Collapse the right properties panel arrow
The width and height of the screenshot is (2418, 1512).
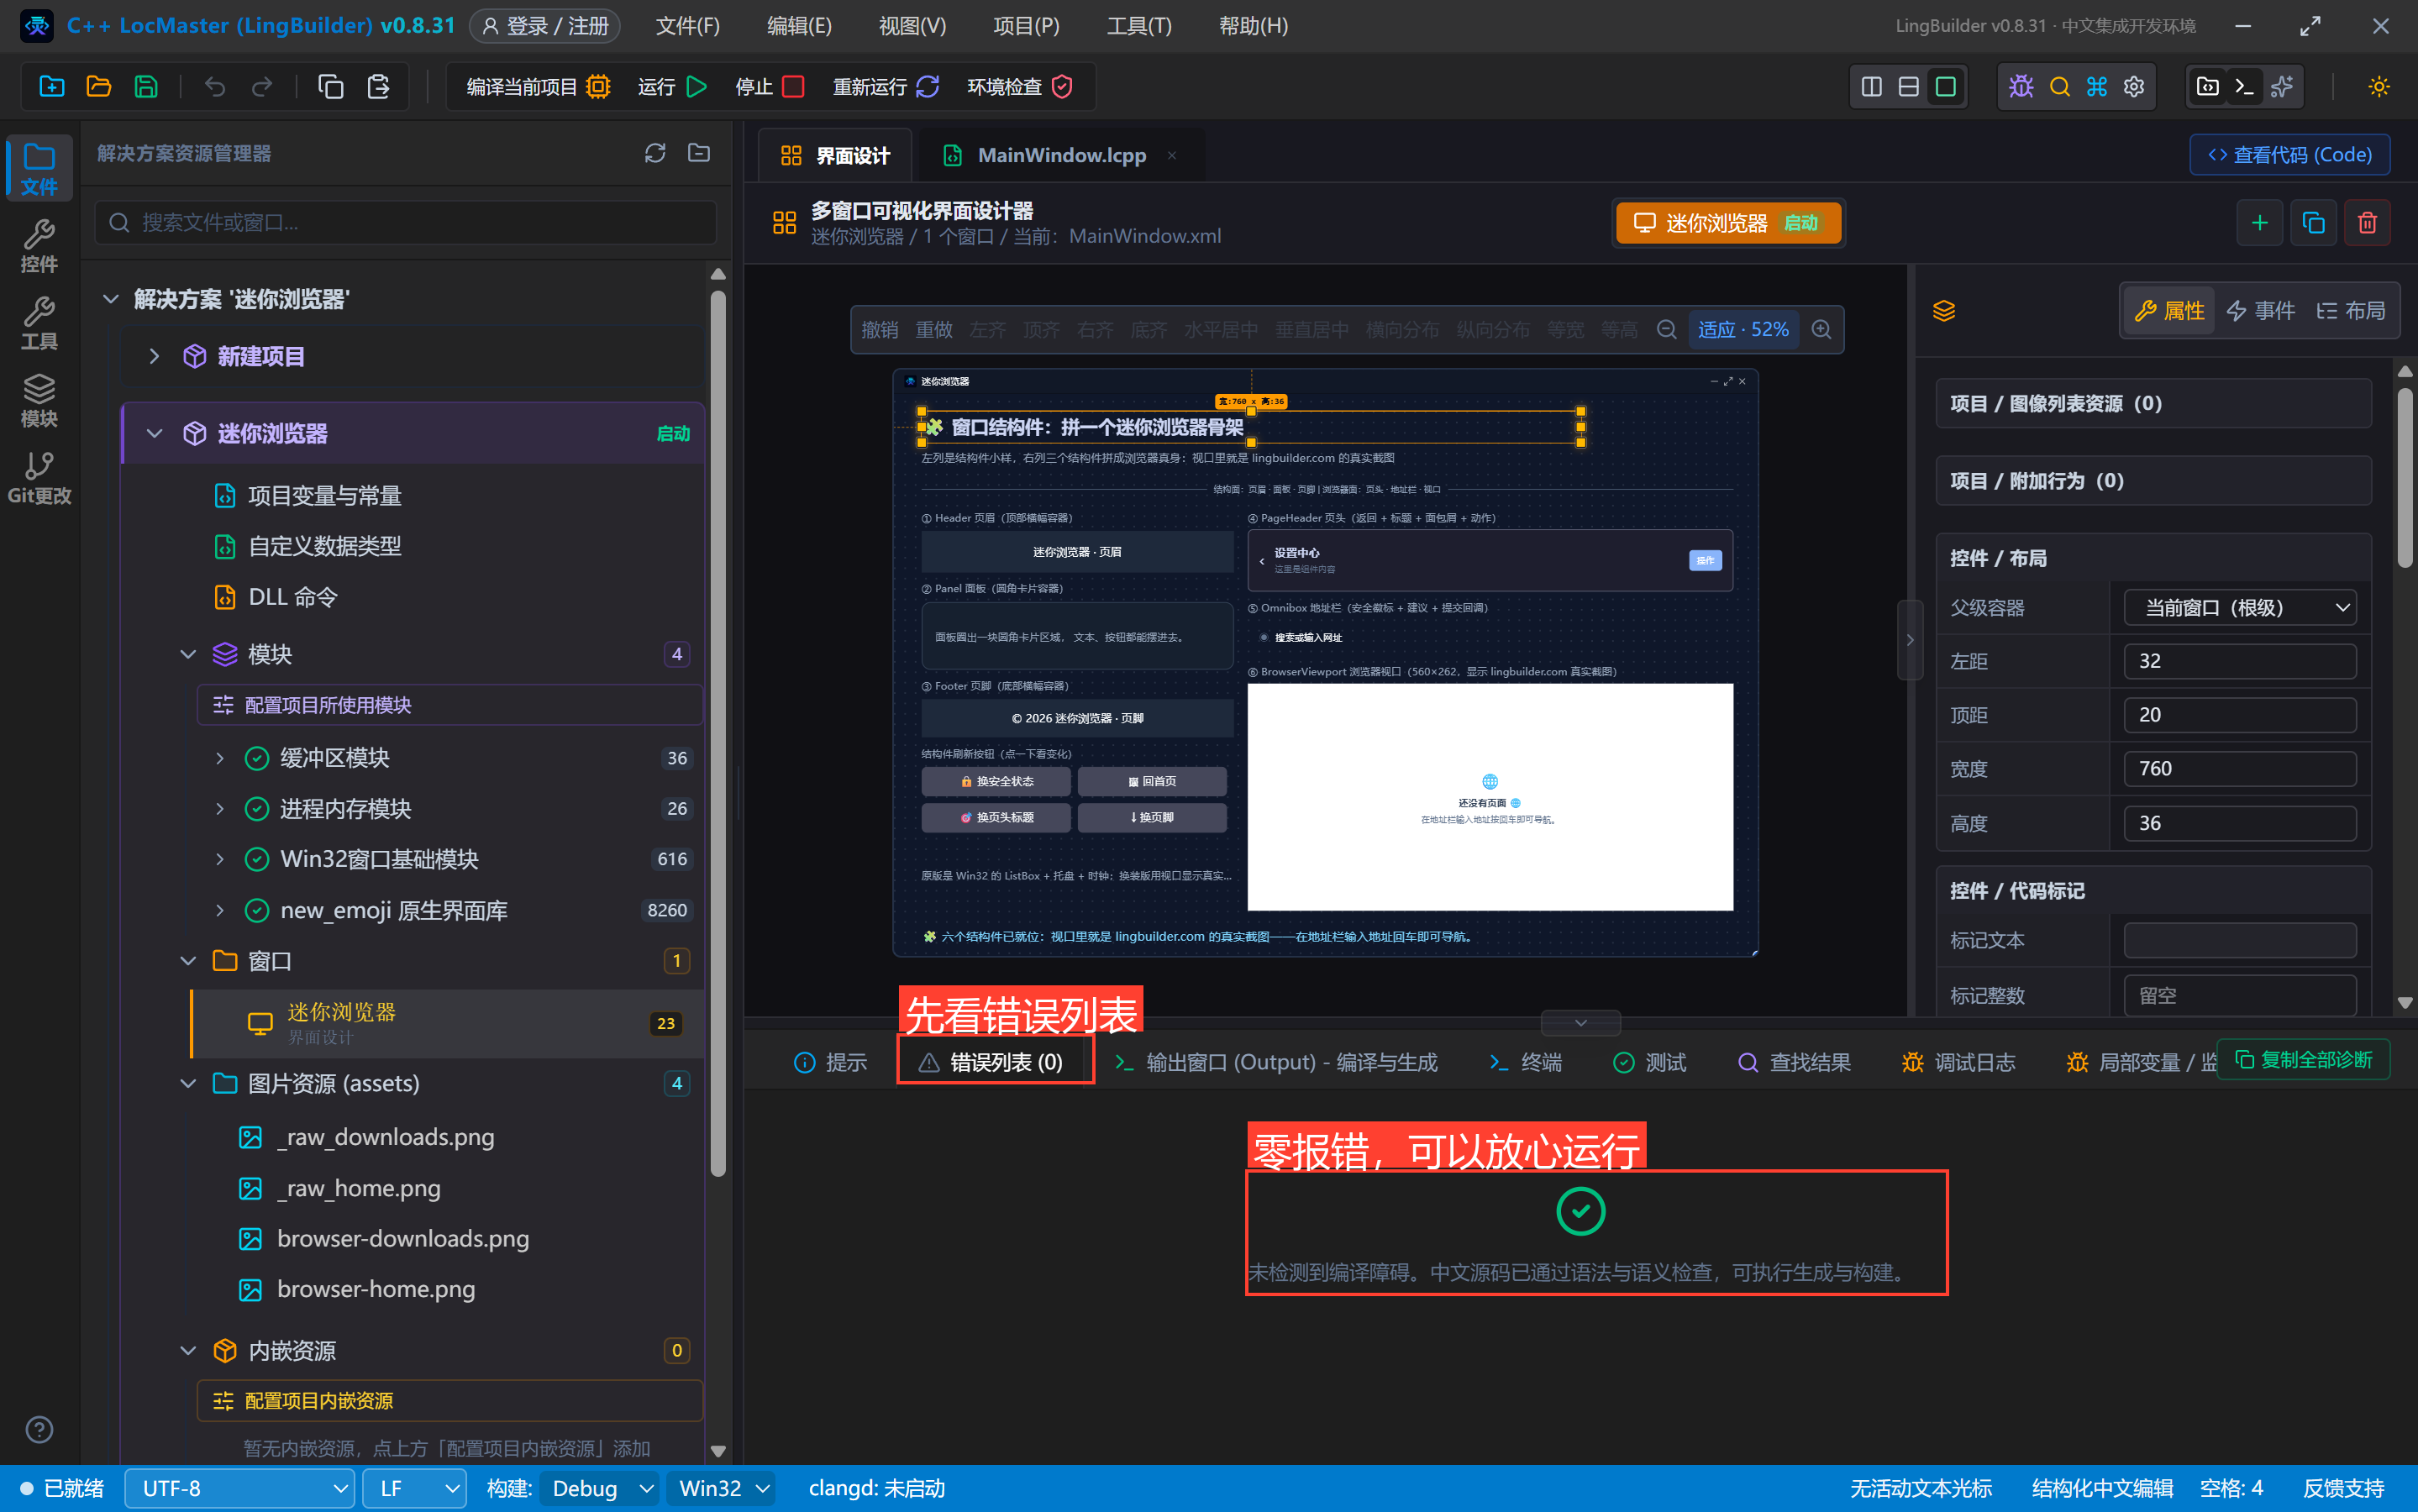tap(1910, 640)
